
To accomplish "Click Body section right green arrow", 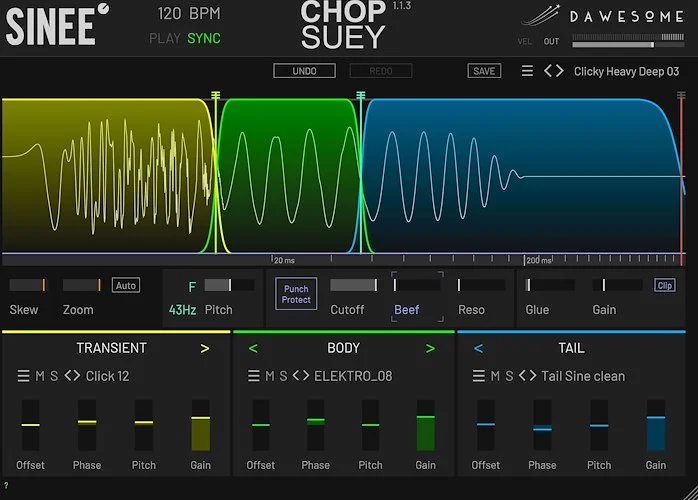I will 430,348.
